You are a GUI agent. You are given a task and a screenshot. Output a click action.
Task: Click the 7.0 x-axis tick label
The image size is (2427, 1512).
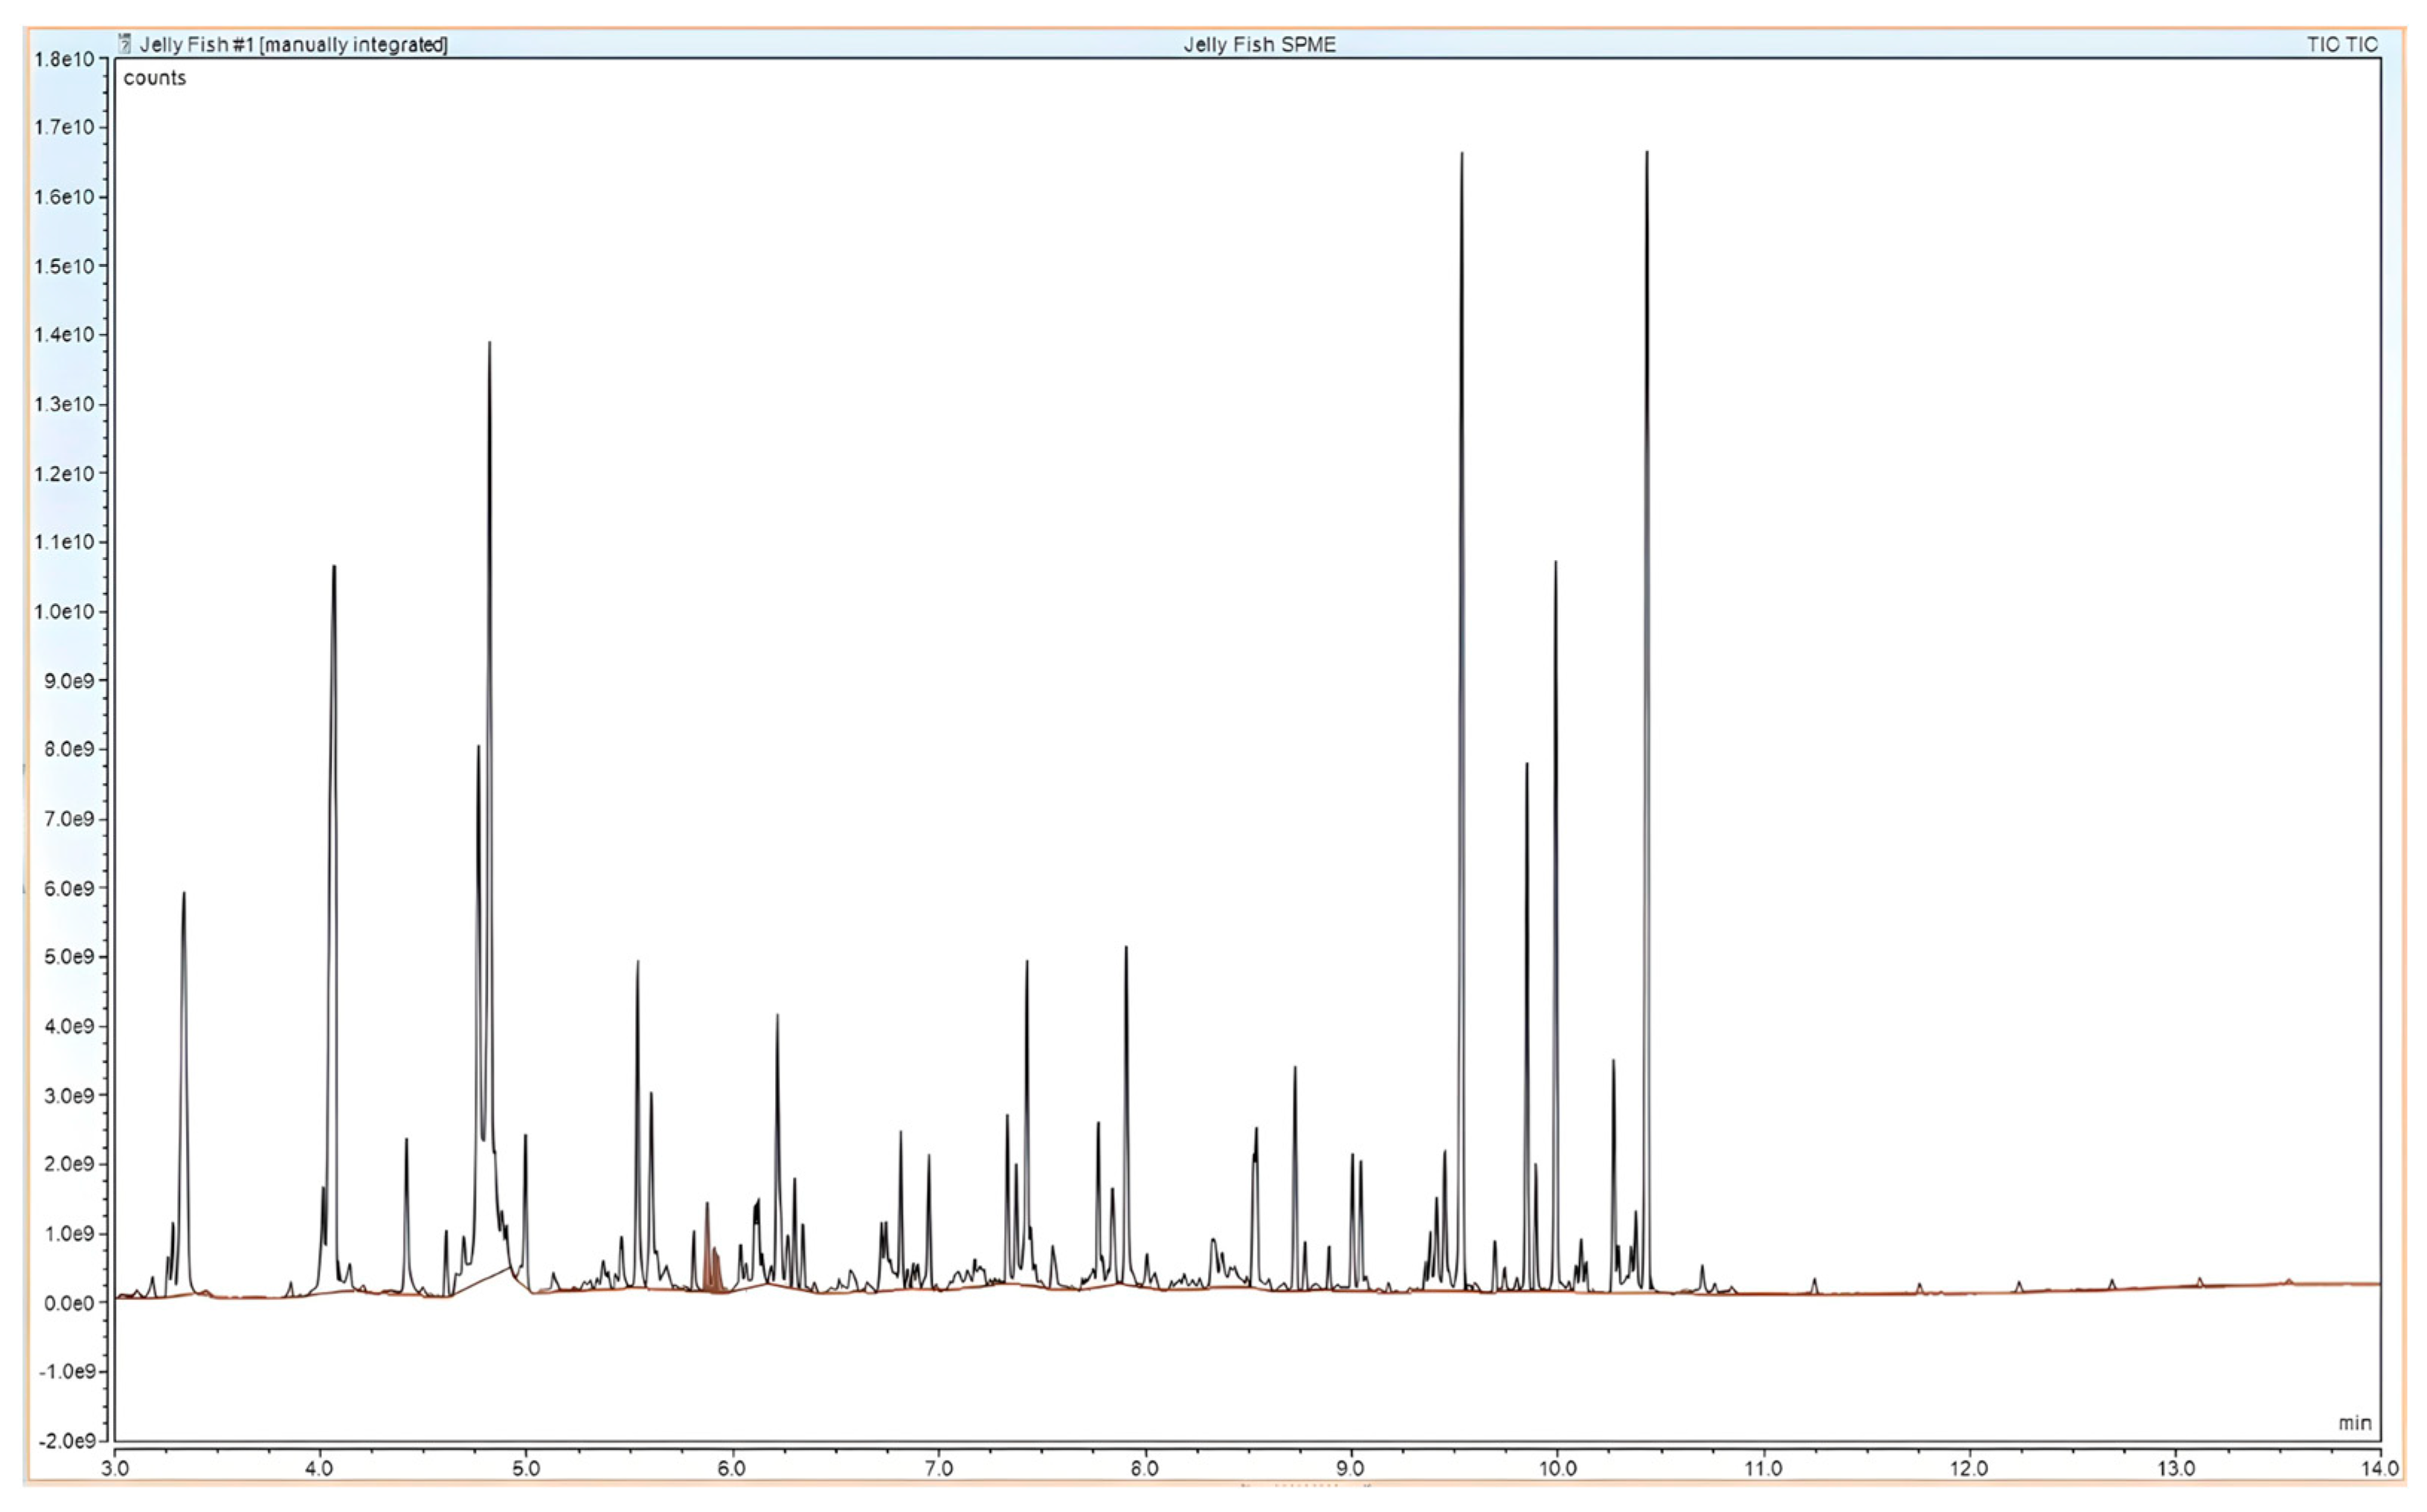click(939, 1468)
